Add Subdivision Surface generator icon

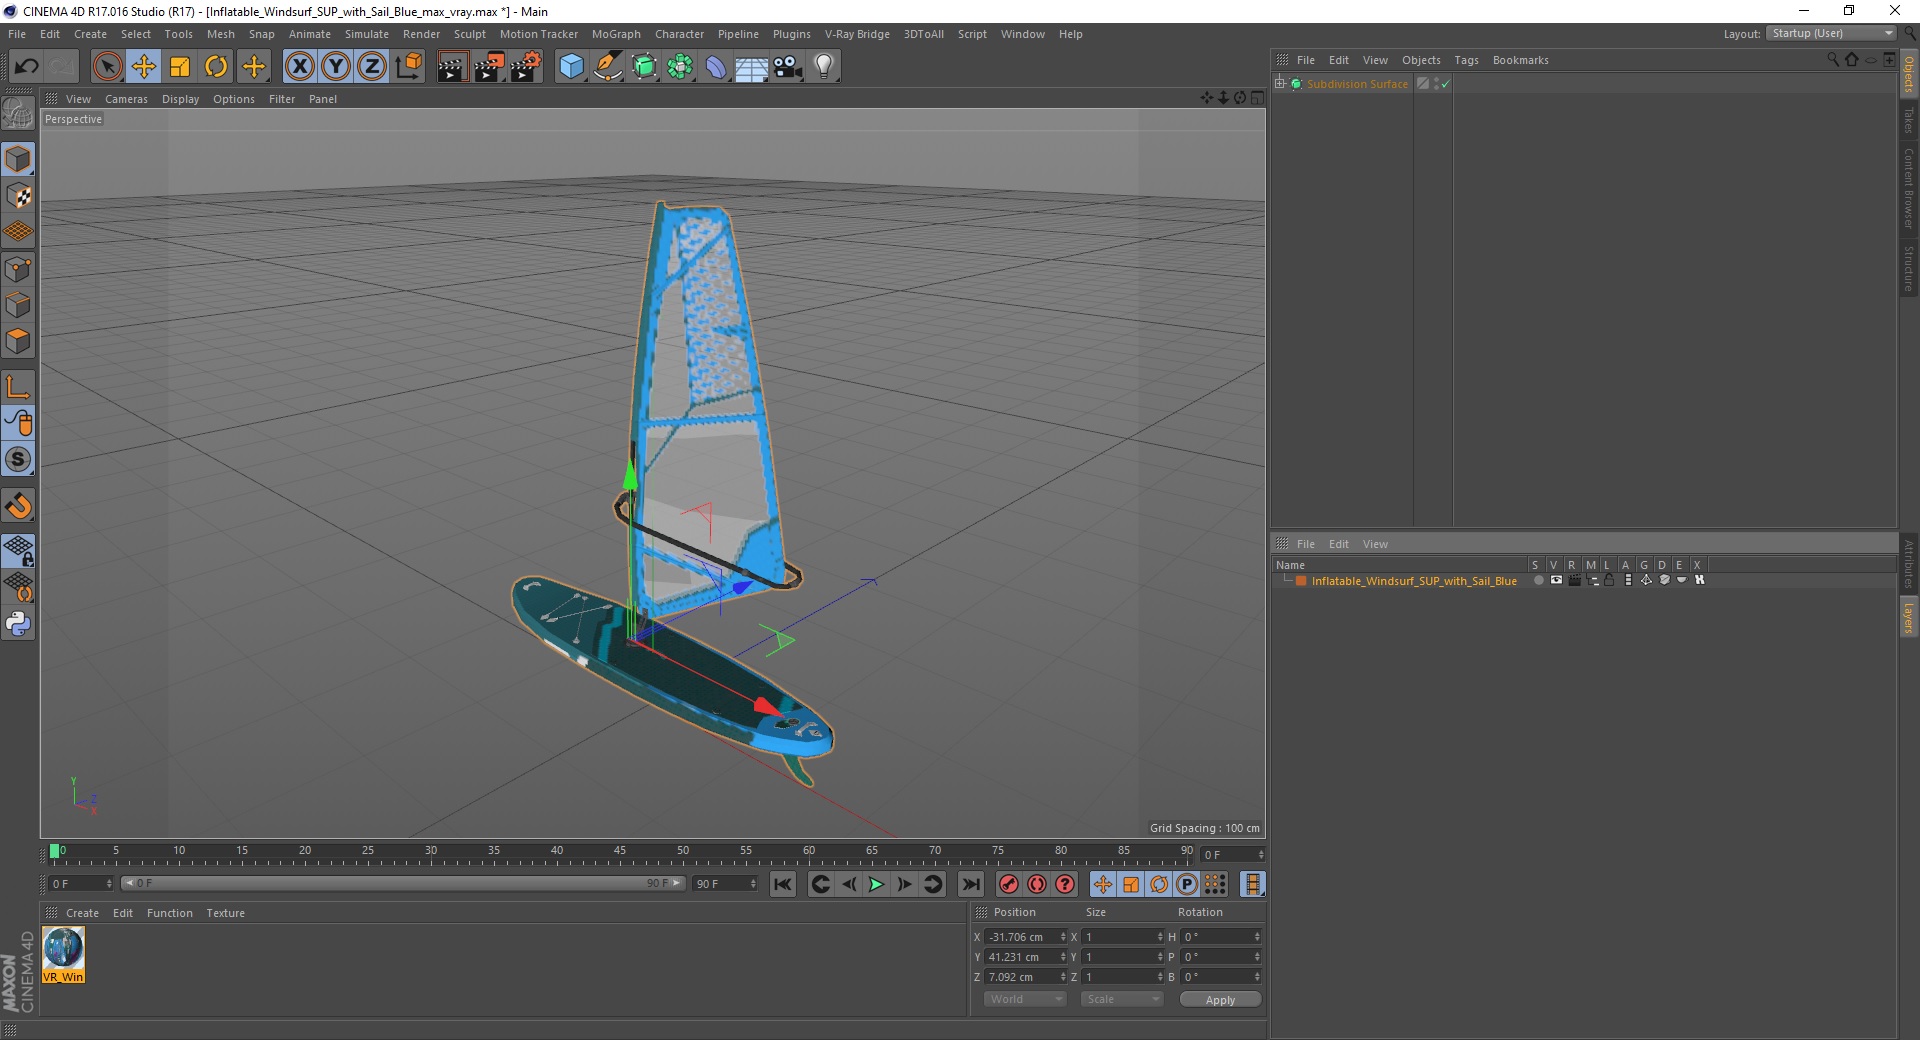[644, 67]
